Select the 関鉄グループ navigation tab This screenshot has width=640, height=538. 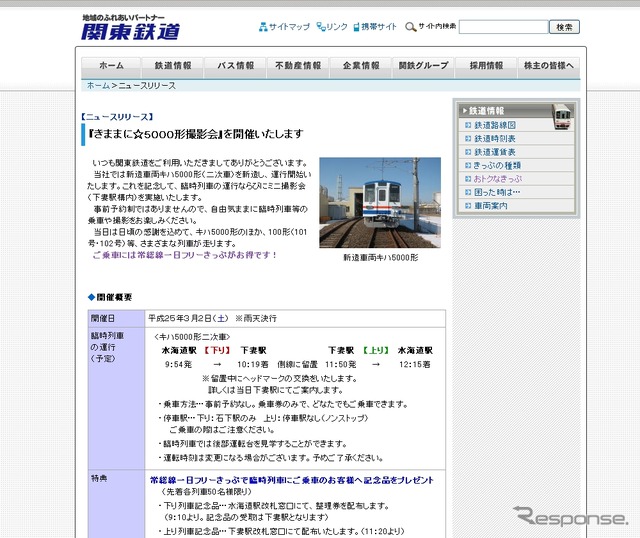tap(423, 66)
